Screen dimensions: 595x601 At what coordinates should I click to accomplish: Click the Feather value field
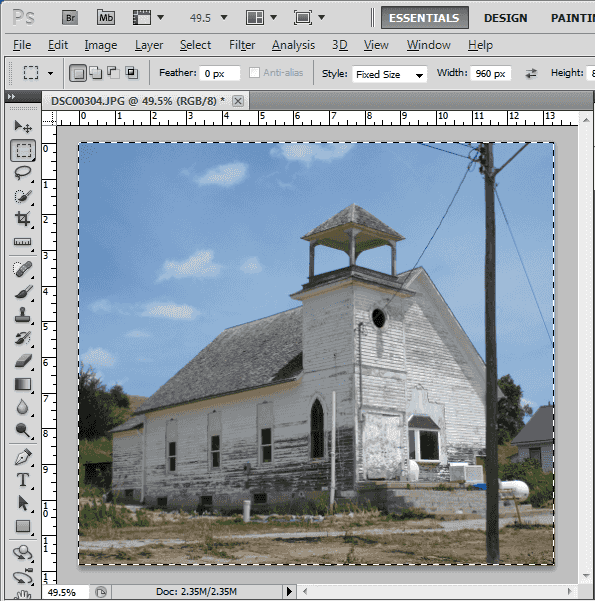[220, 73]
